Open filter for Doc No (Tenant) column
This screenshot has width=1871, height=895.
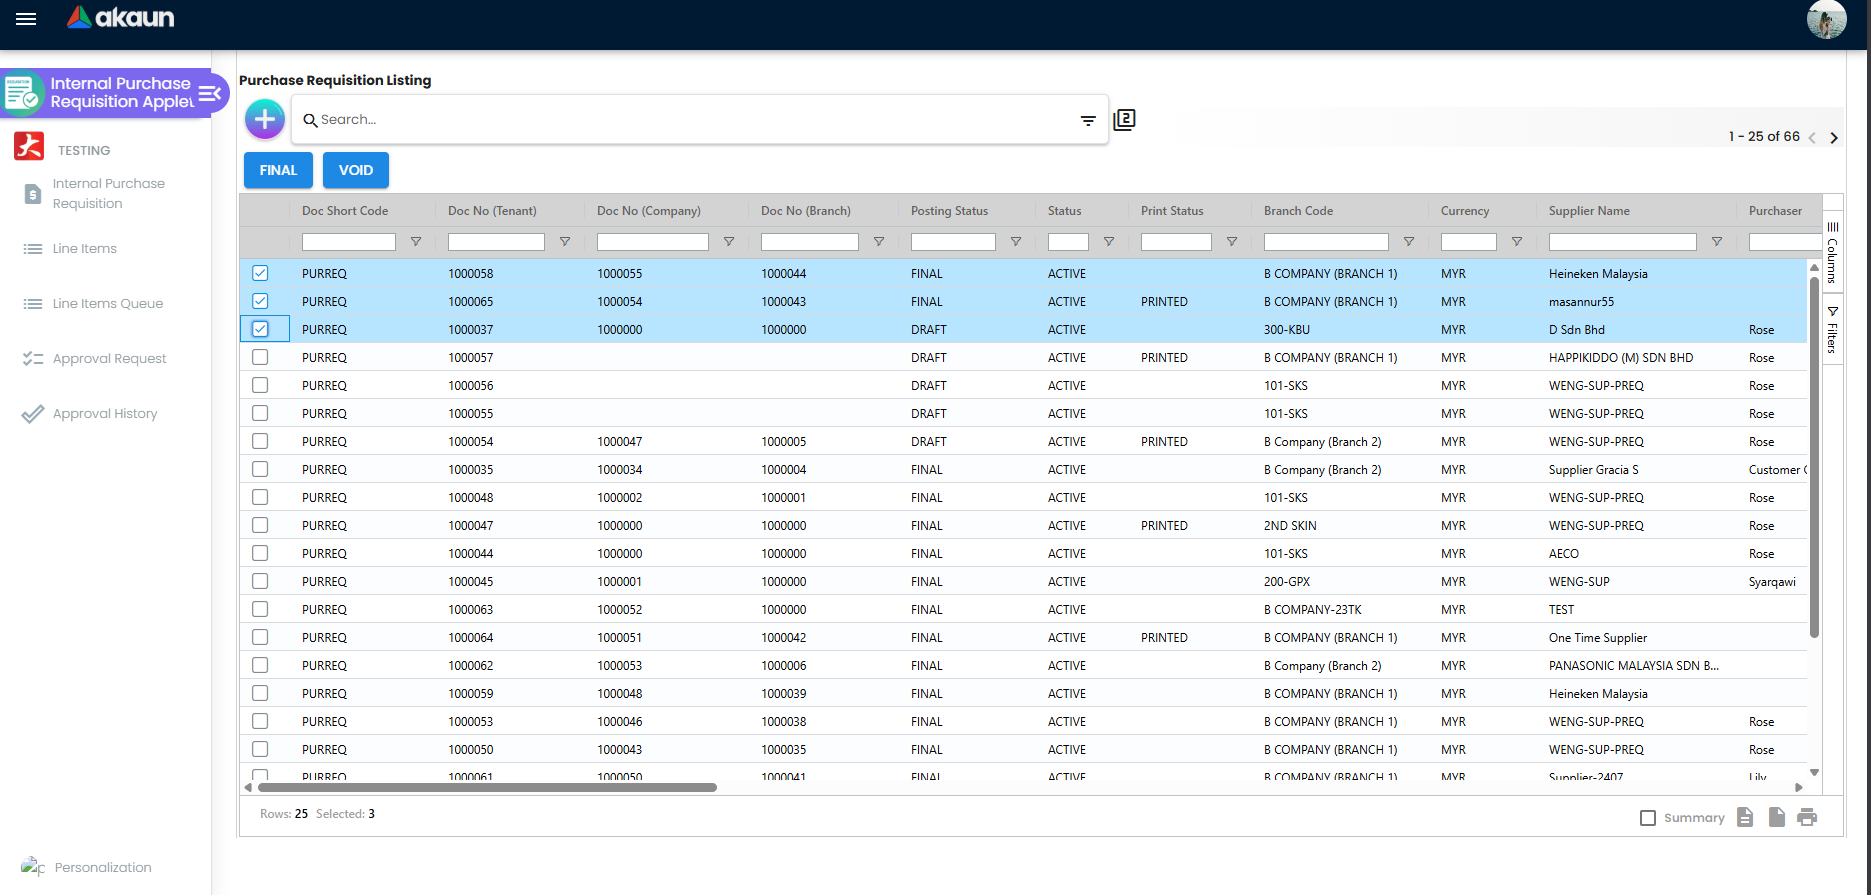pos(565,242)
